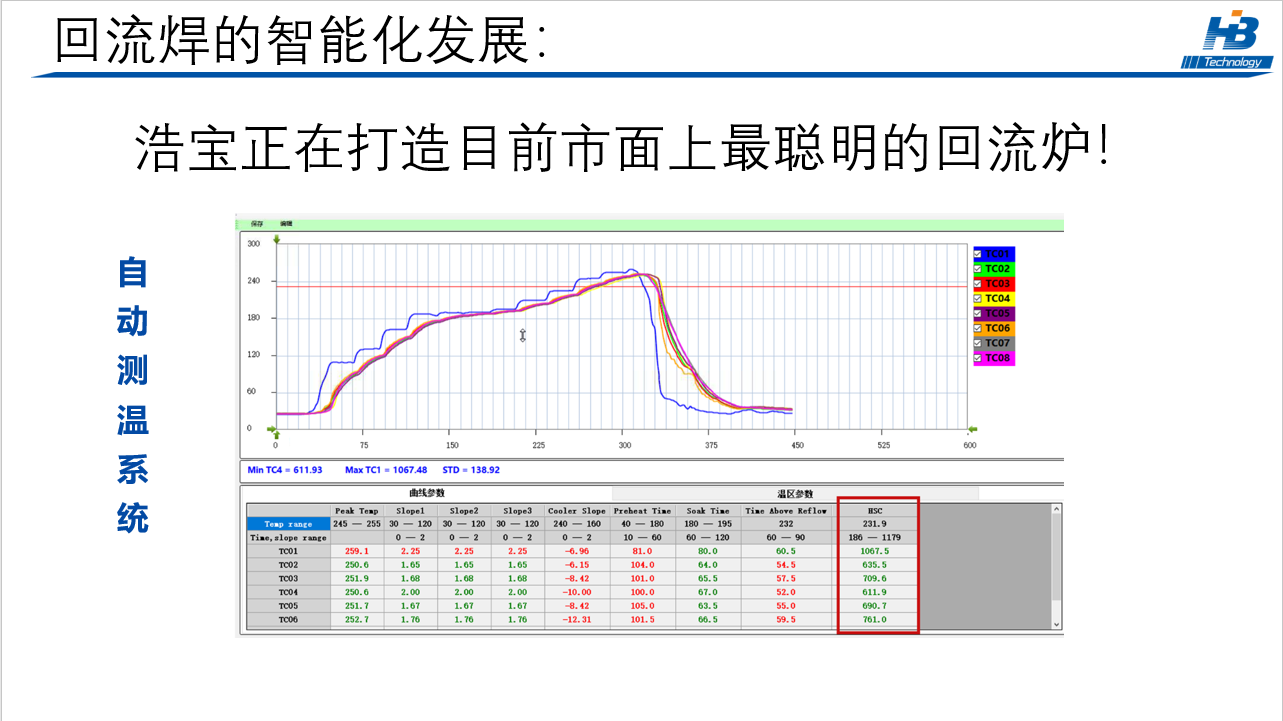This screenshot has width=1283, height=721.
Task: Select the Preheat Time column header
Action: [x=642, y=511]
